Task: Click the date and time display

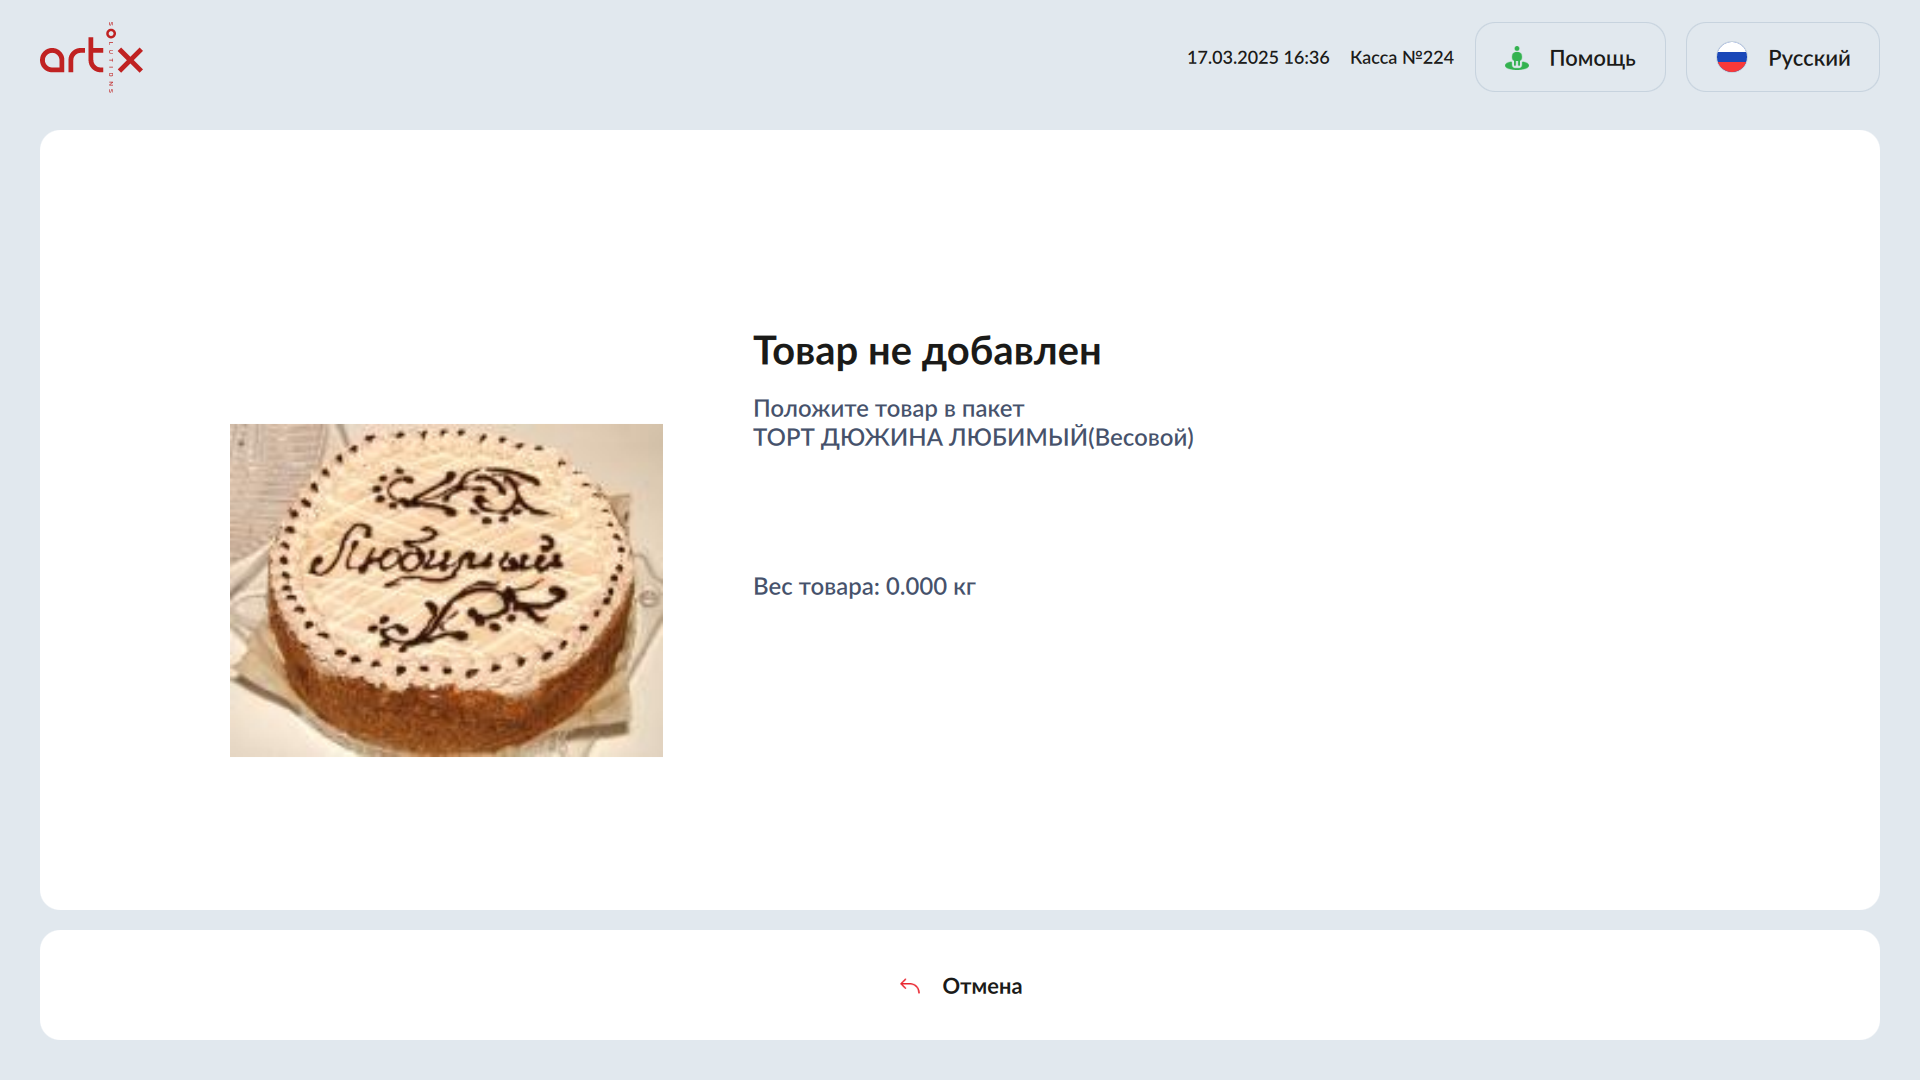Action: pos(1257,58)
